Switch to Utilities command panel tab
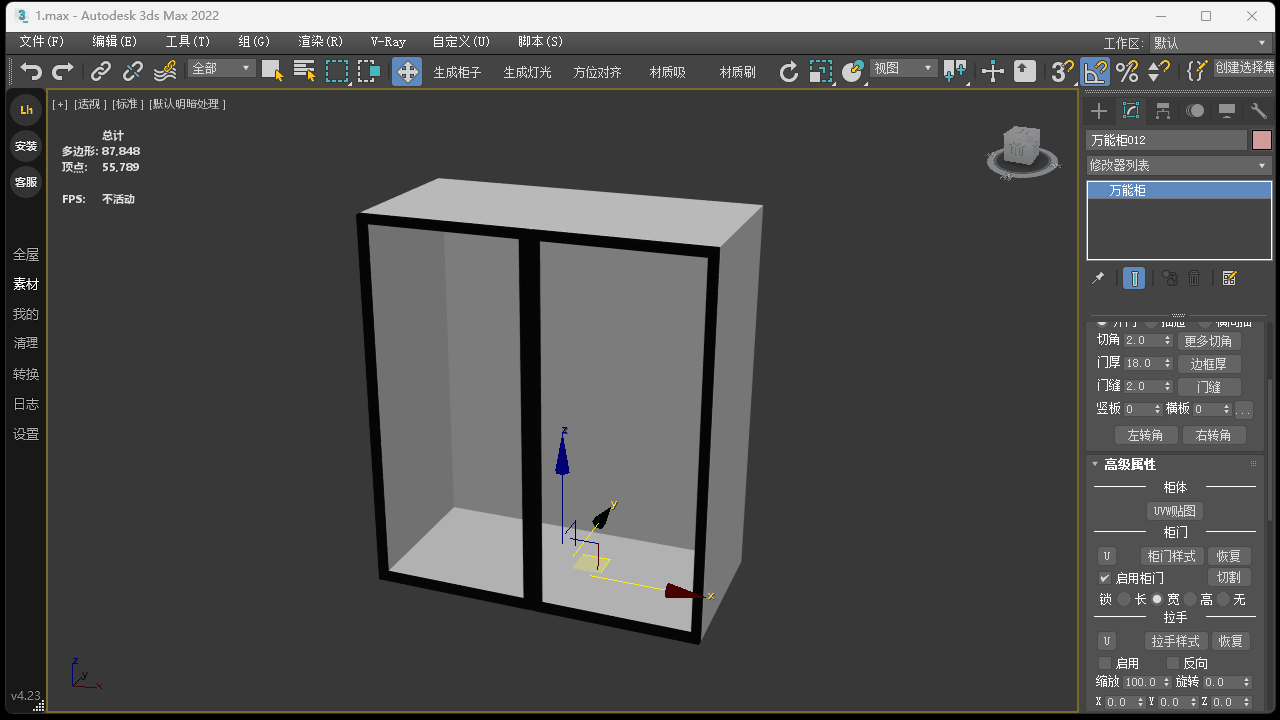1280x720 pixels. pyautogui.click(x=1259, y=111)
